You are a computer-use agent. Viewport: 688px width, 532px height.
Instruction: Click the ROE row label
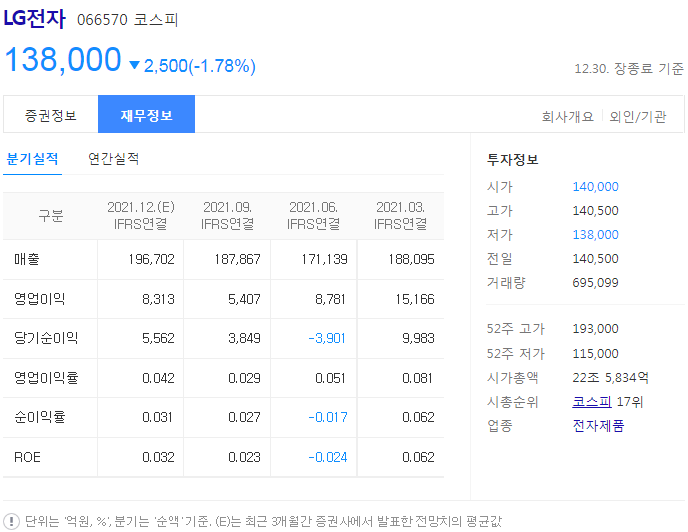click(x=27, y=457)
